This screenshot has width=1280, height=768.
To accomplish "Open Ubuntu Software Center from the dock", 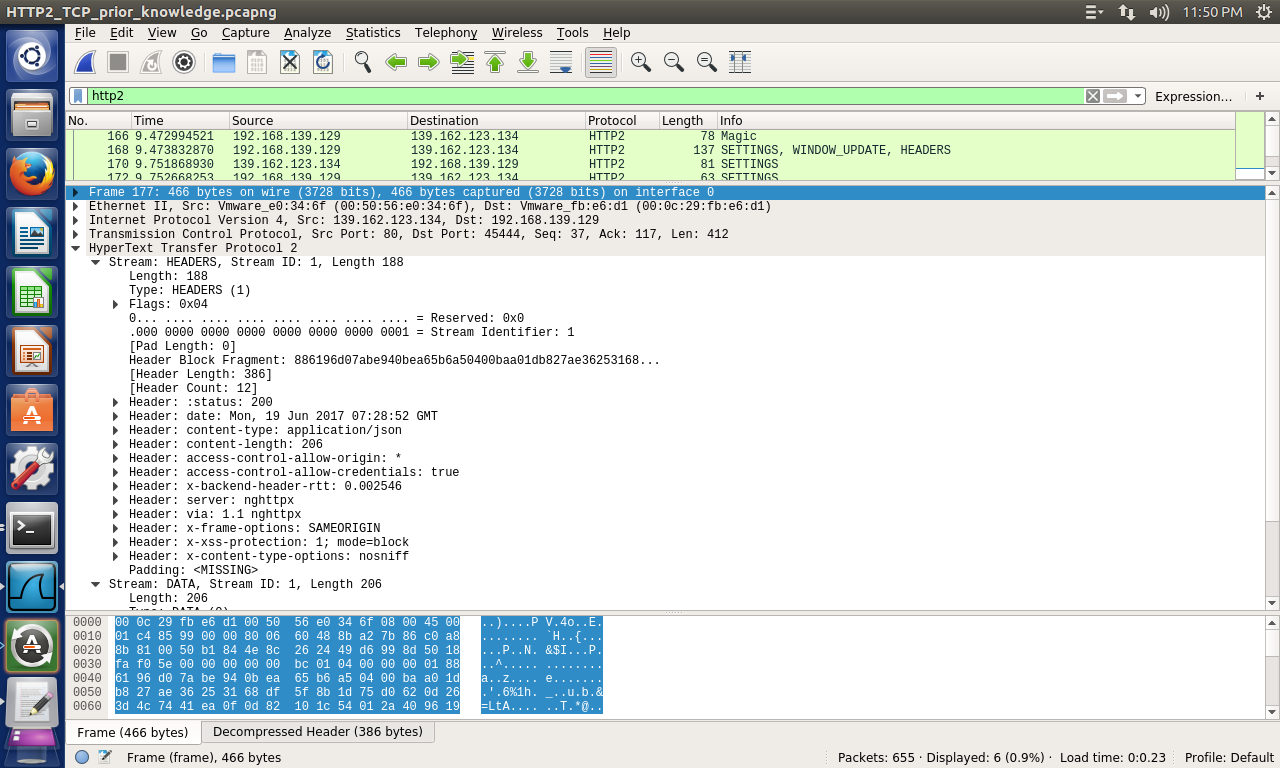I will point(32,411).
